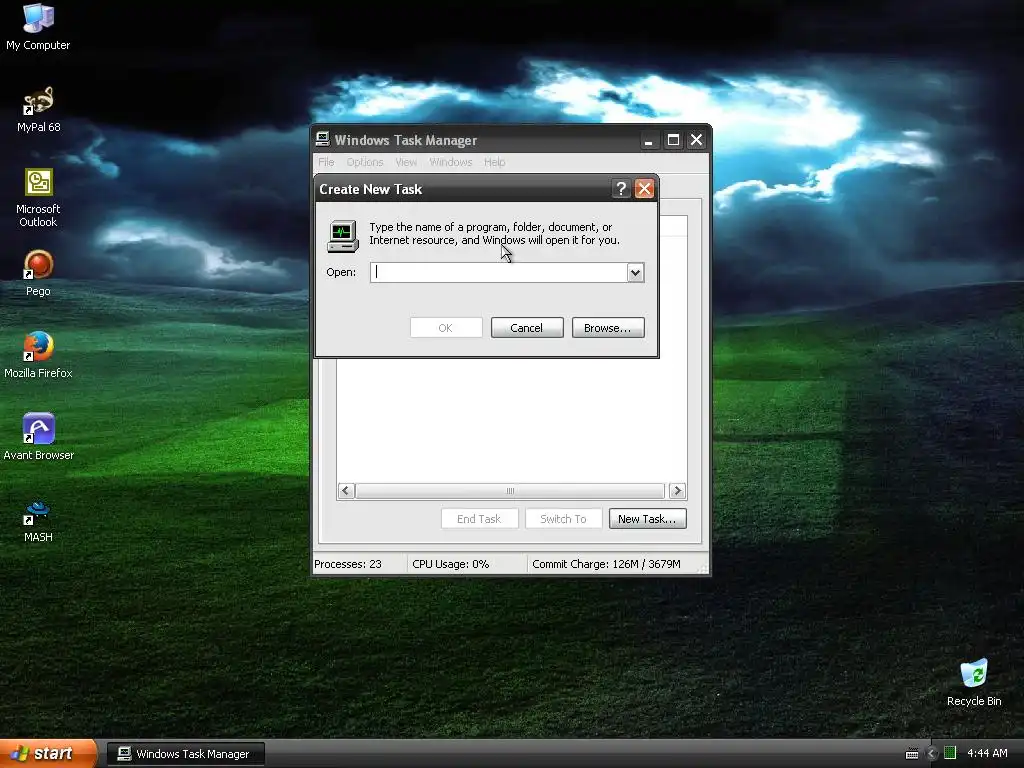This screenshot has width=1024, height=768.
Task: Click the right arrow of horizontal scrollbar
Action: (677, 490)
